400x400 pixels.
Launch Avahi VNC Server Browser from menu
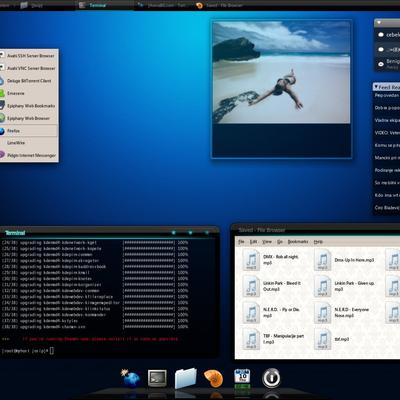pos(29,68)
